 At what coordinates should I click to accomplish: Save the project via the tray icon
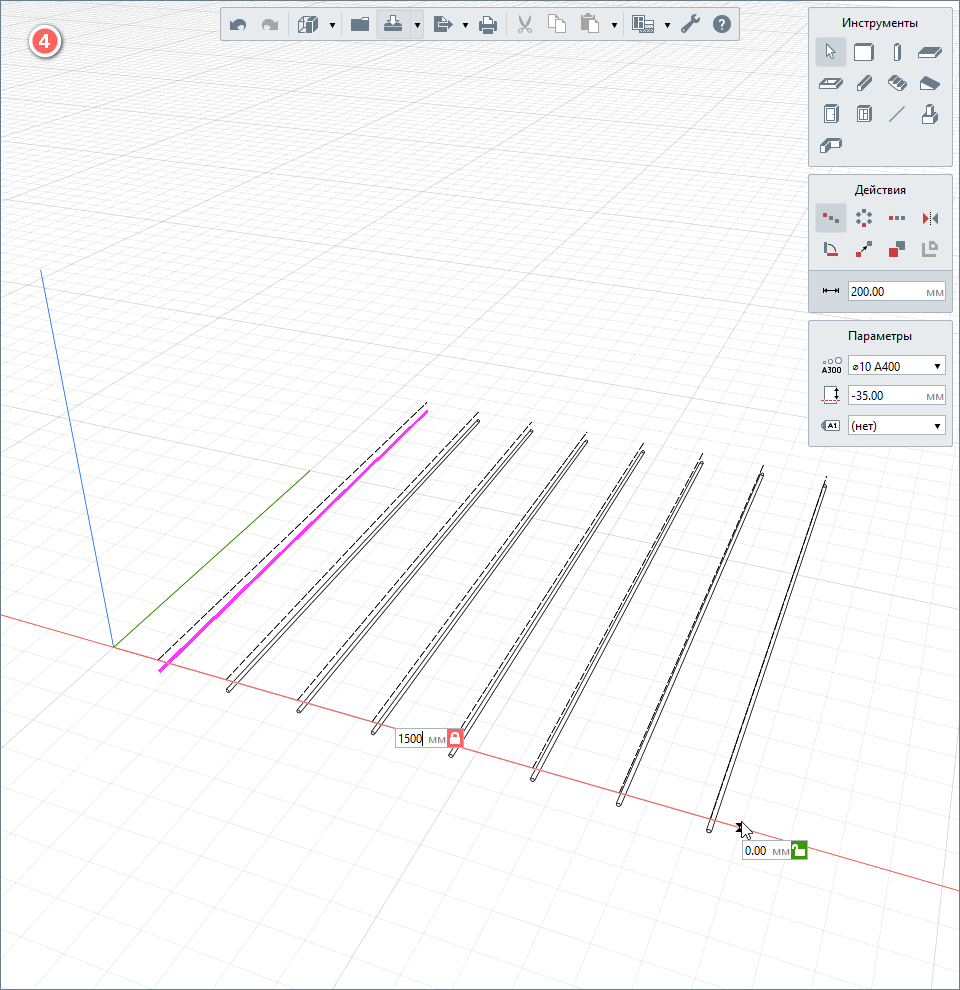click(393, 25)
